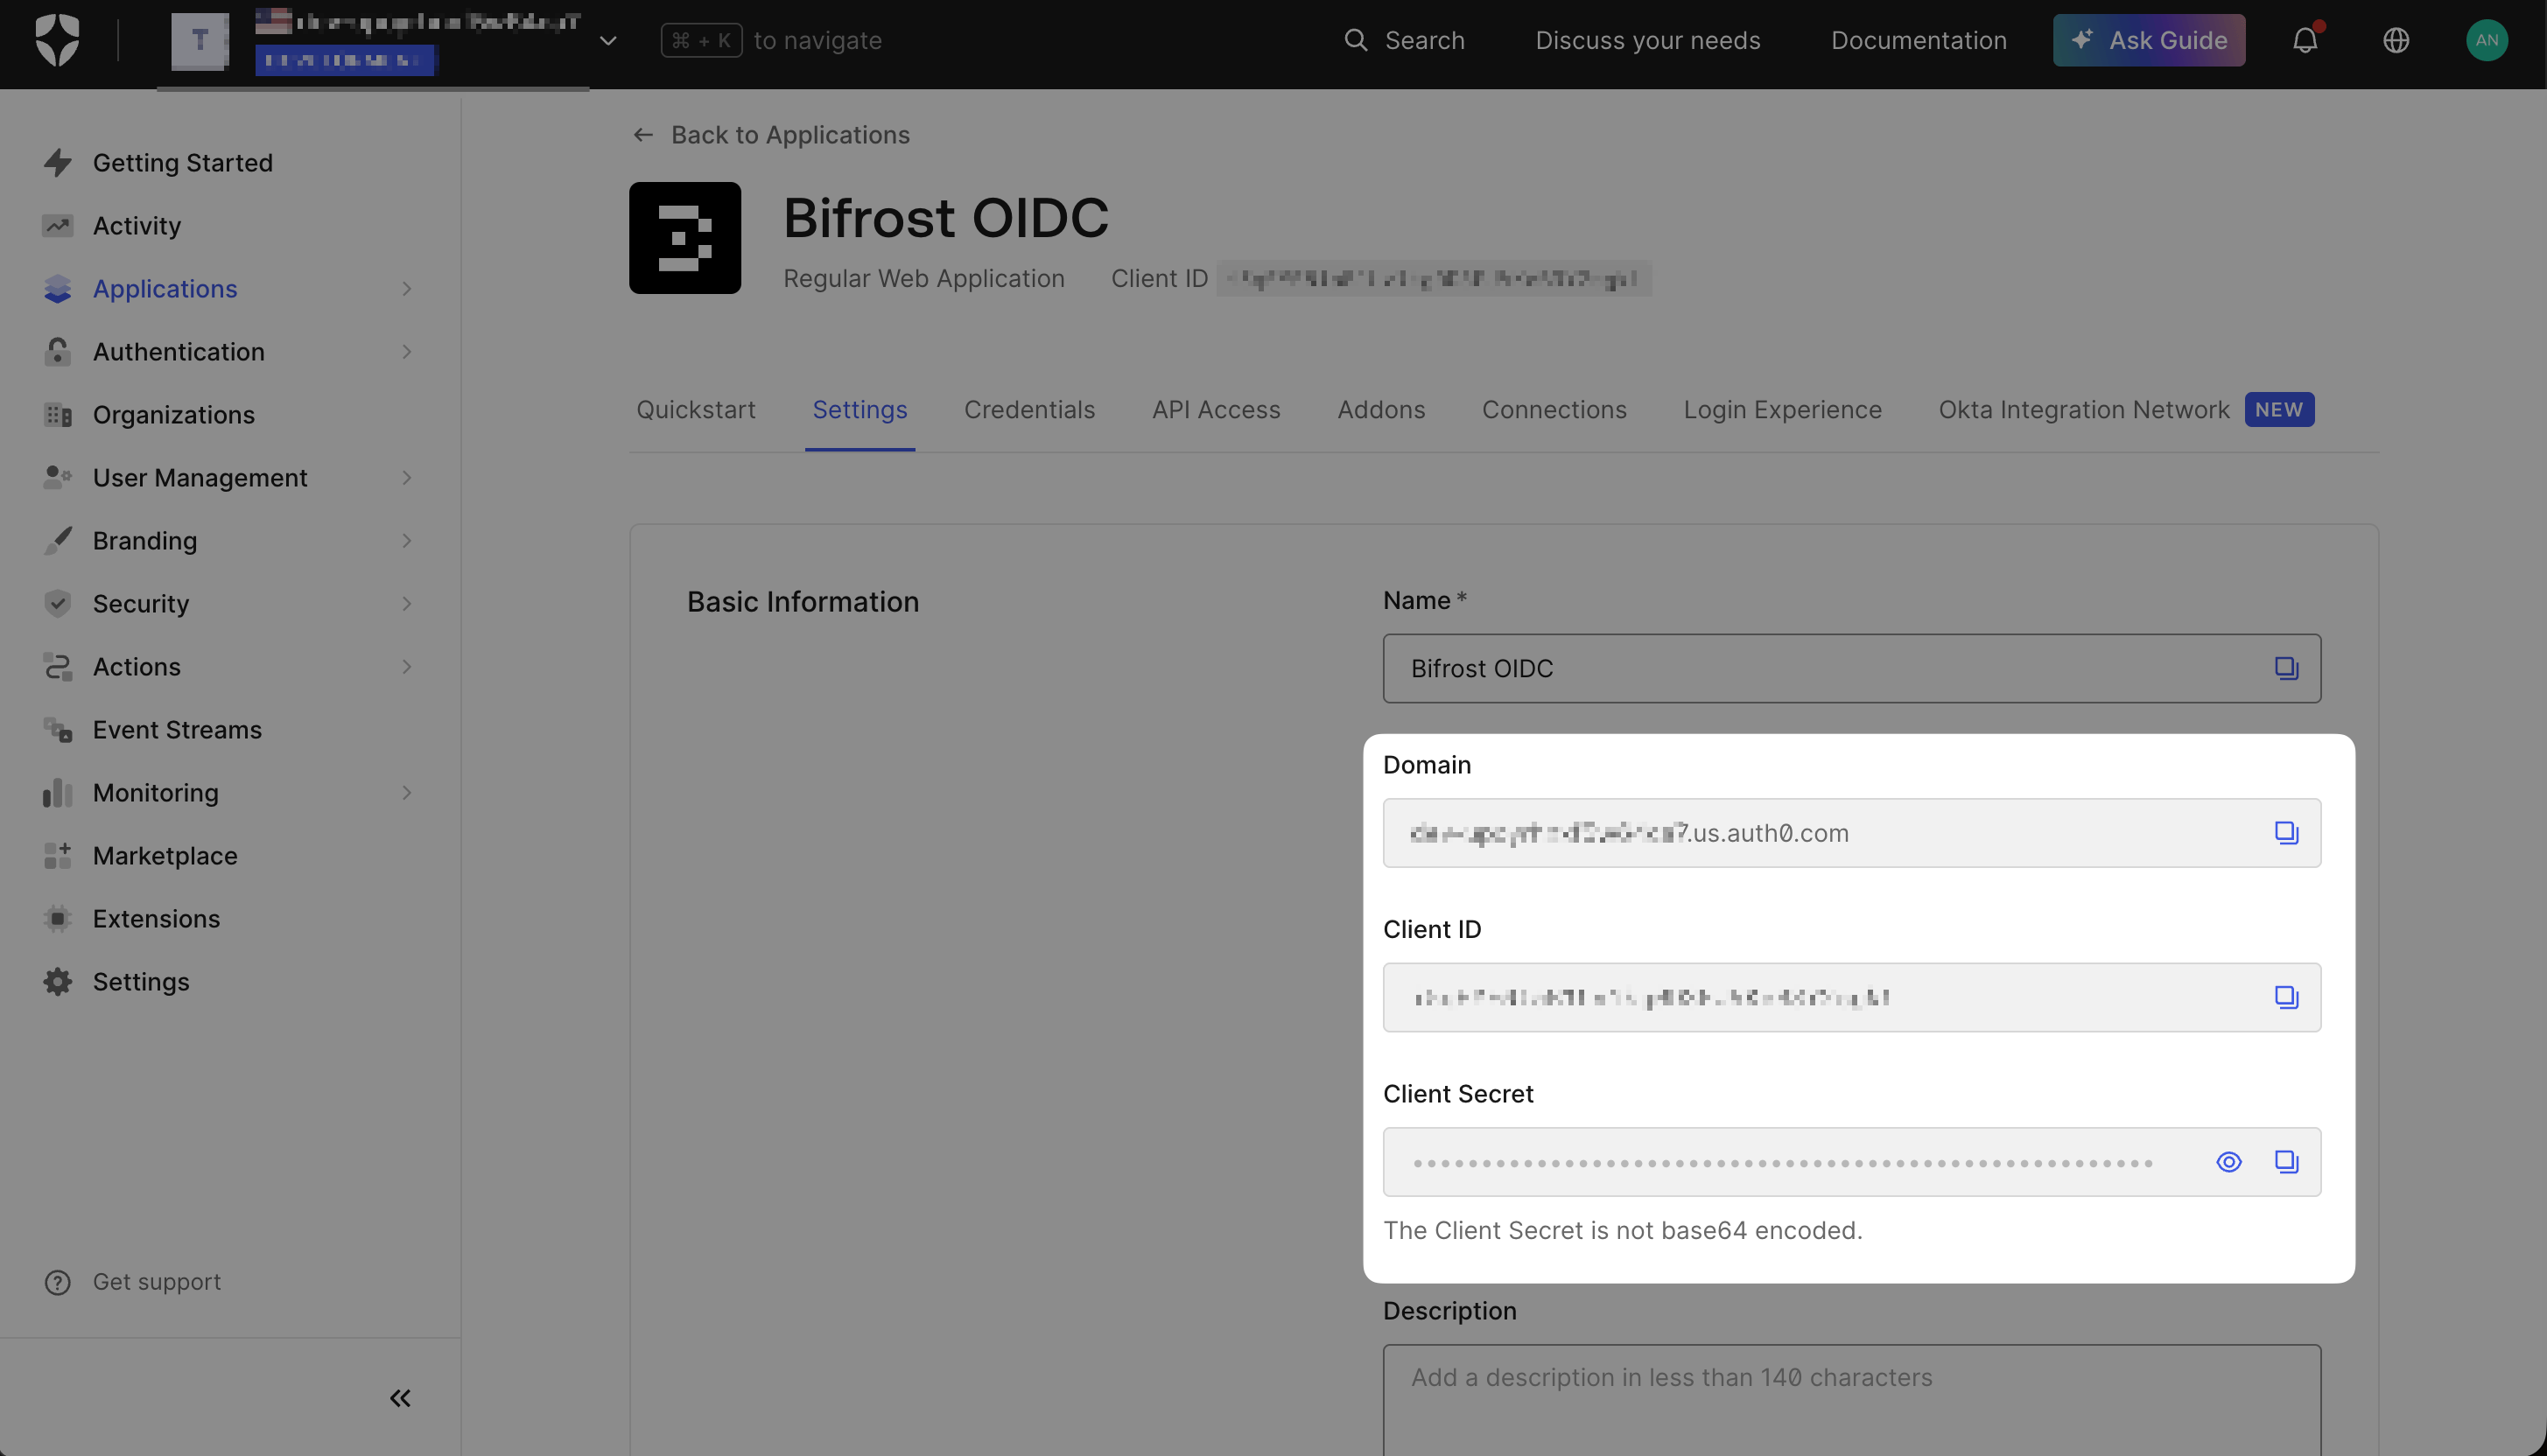Open Organizations in the sidebar
Viewport: 2547px width, 1456px height.
click(x=174, y=414)
